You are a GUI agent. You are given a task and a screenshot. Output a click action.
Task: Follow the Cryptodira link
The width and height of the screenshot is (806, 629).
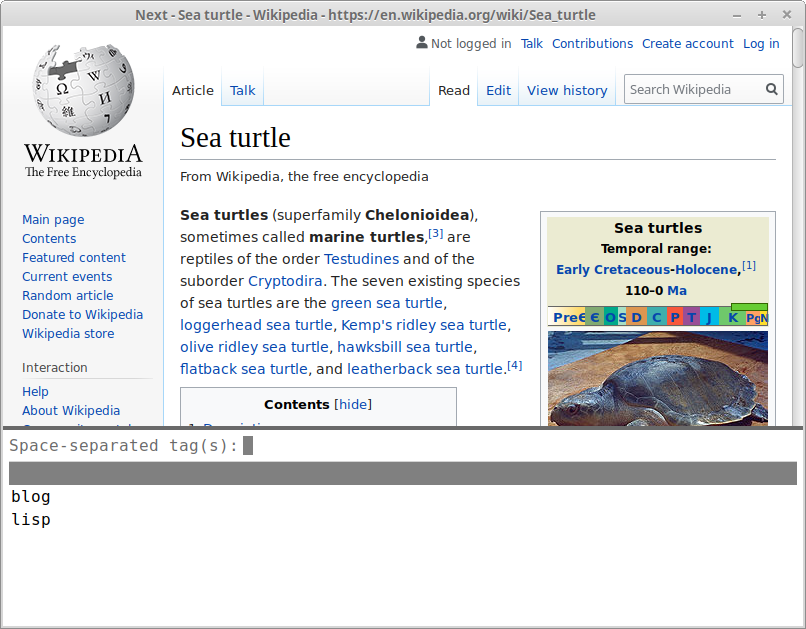[x=285, y=281]
